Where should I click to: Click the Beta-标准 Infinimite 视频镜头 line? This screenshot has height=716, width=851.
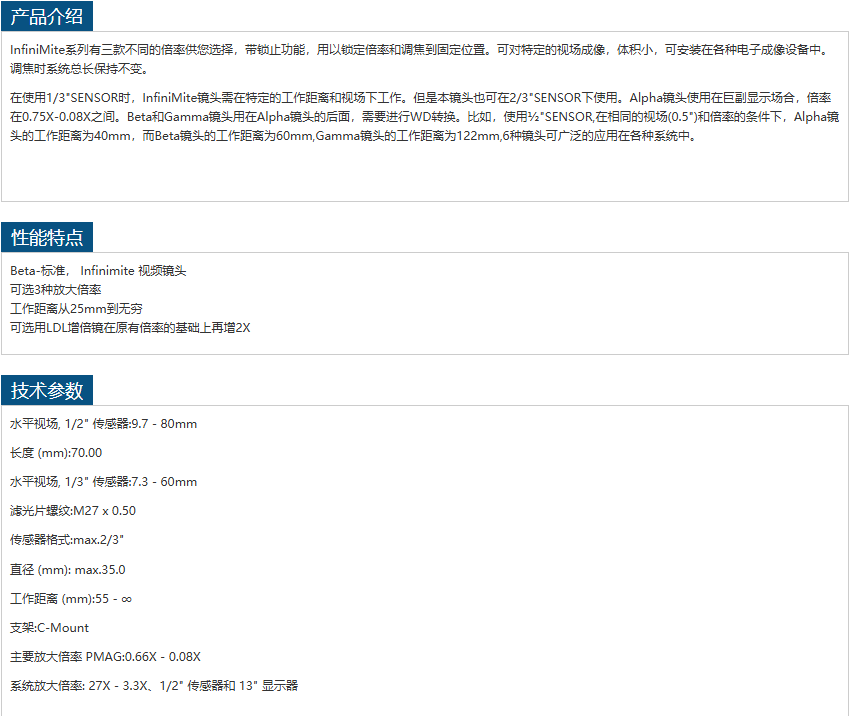(x=98, y=270)
